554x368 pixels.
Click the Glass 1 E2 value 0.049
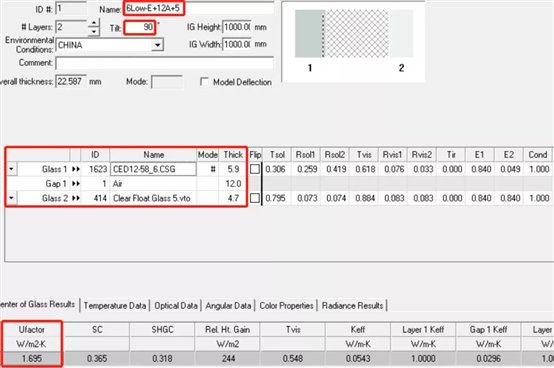[x=510, y=169]
